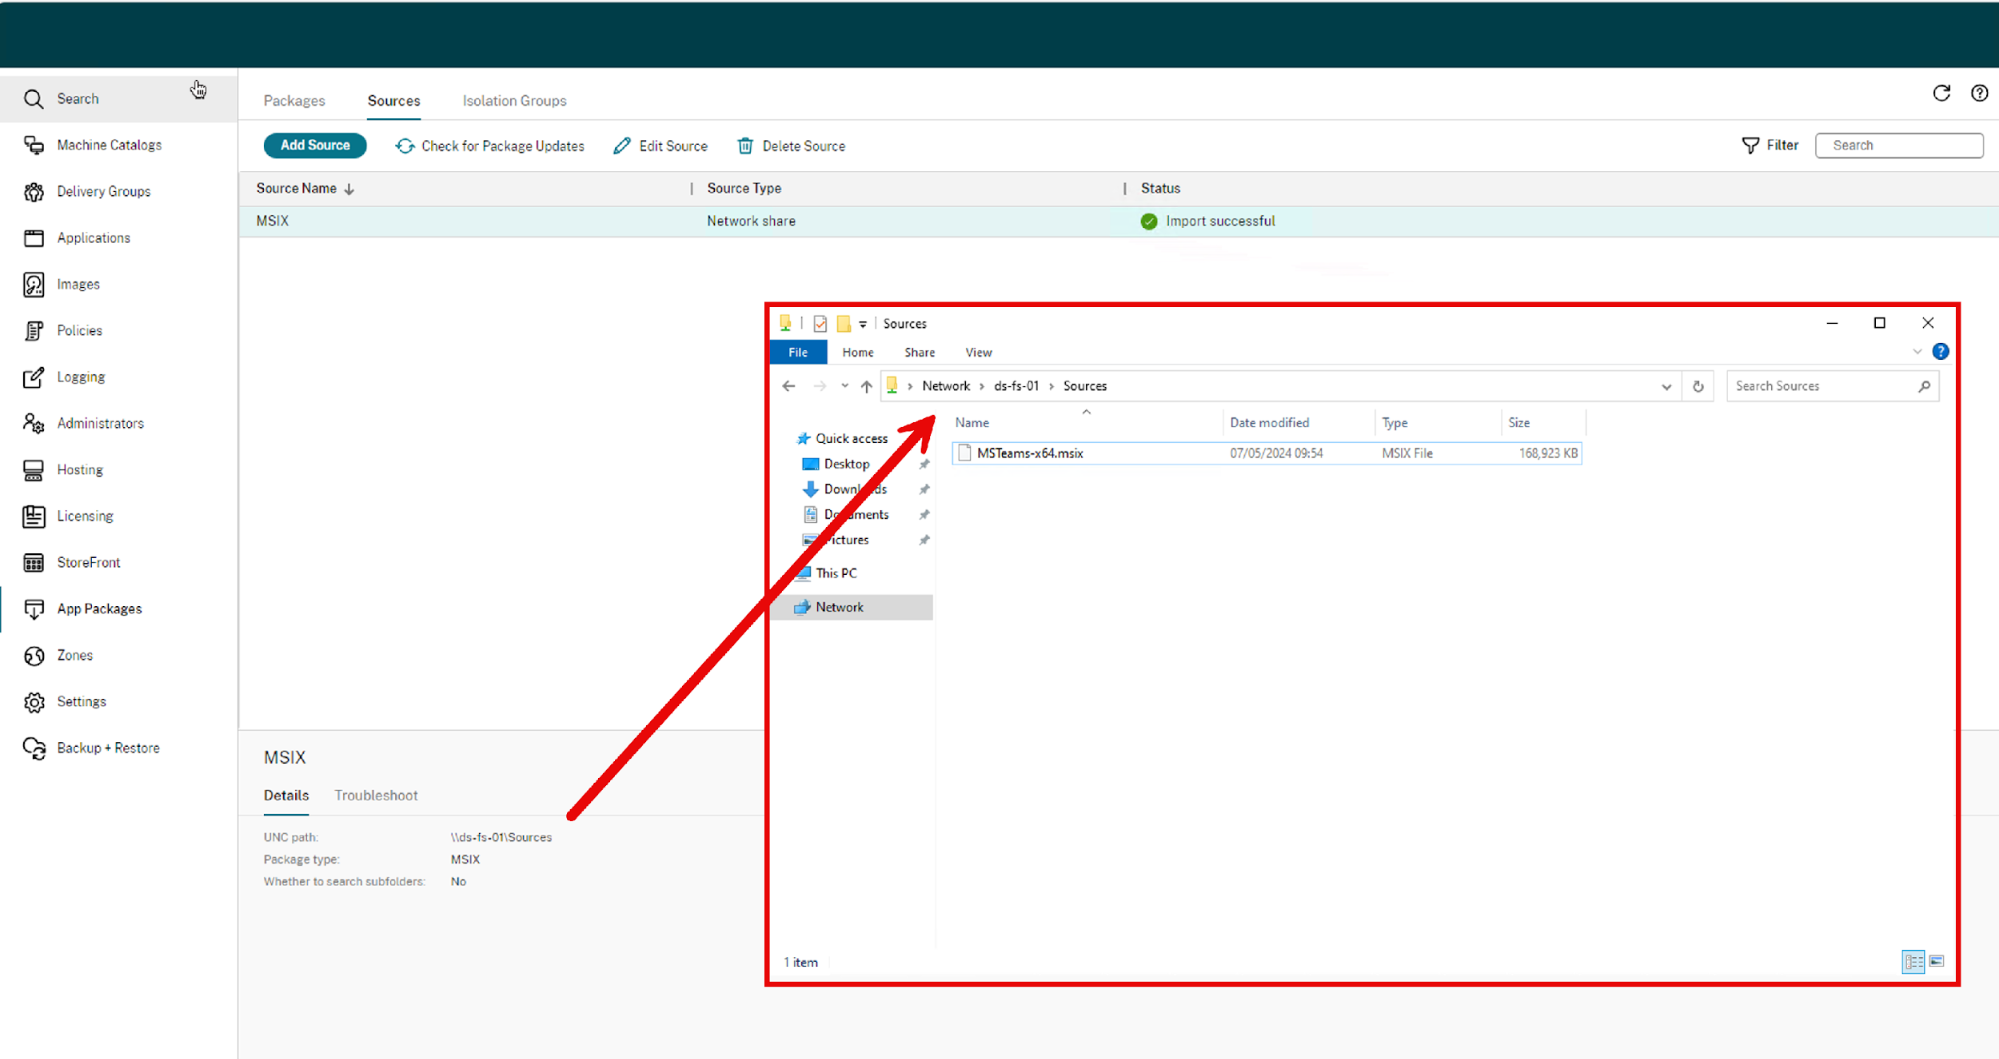Switch Explorer to large icons view
The height and width of the screenshot is (1059, 1999).
tap(1937, 962)
